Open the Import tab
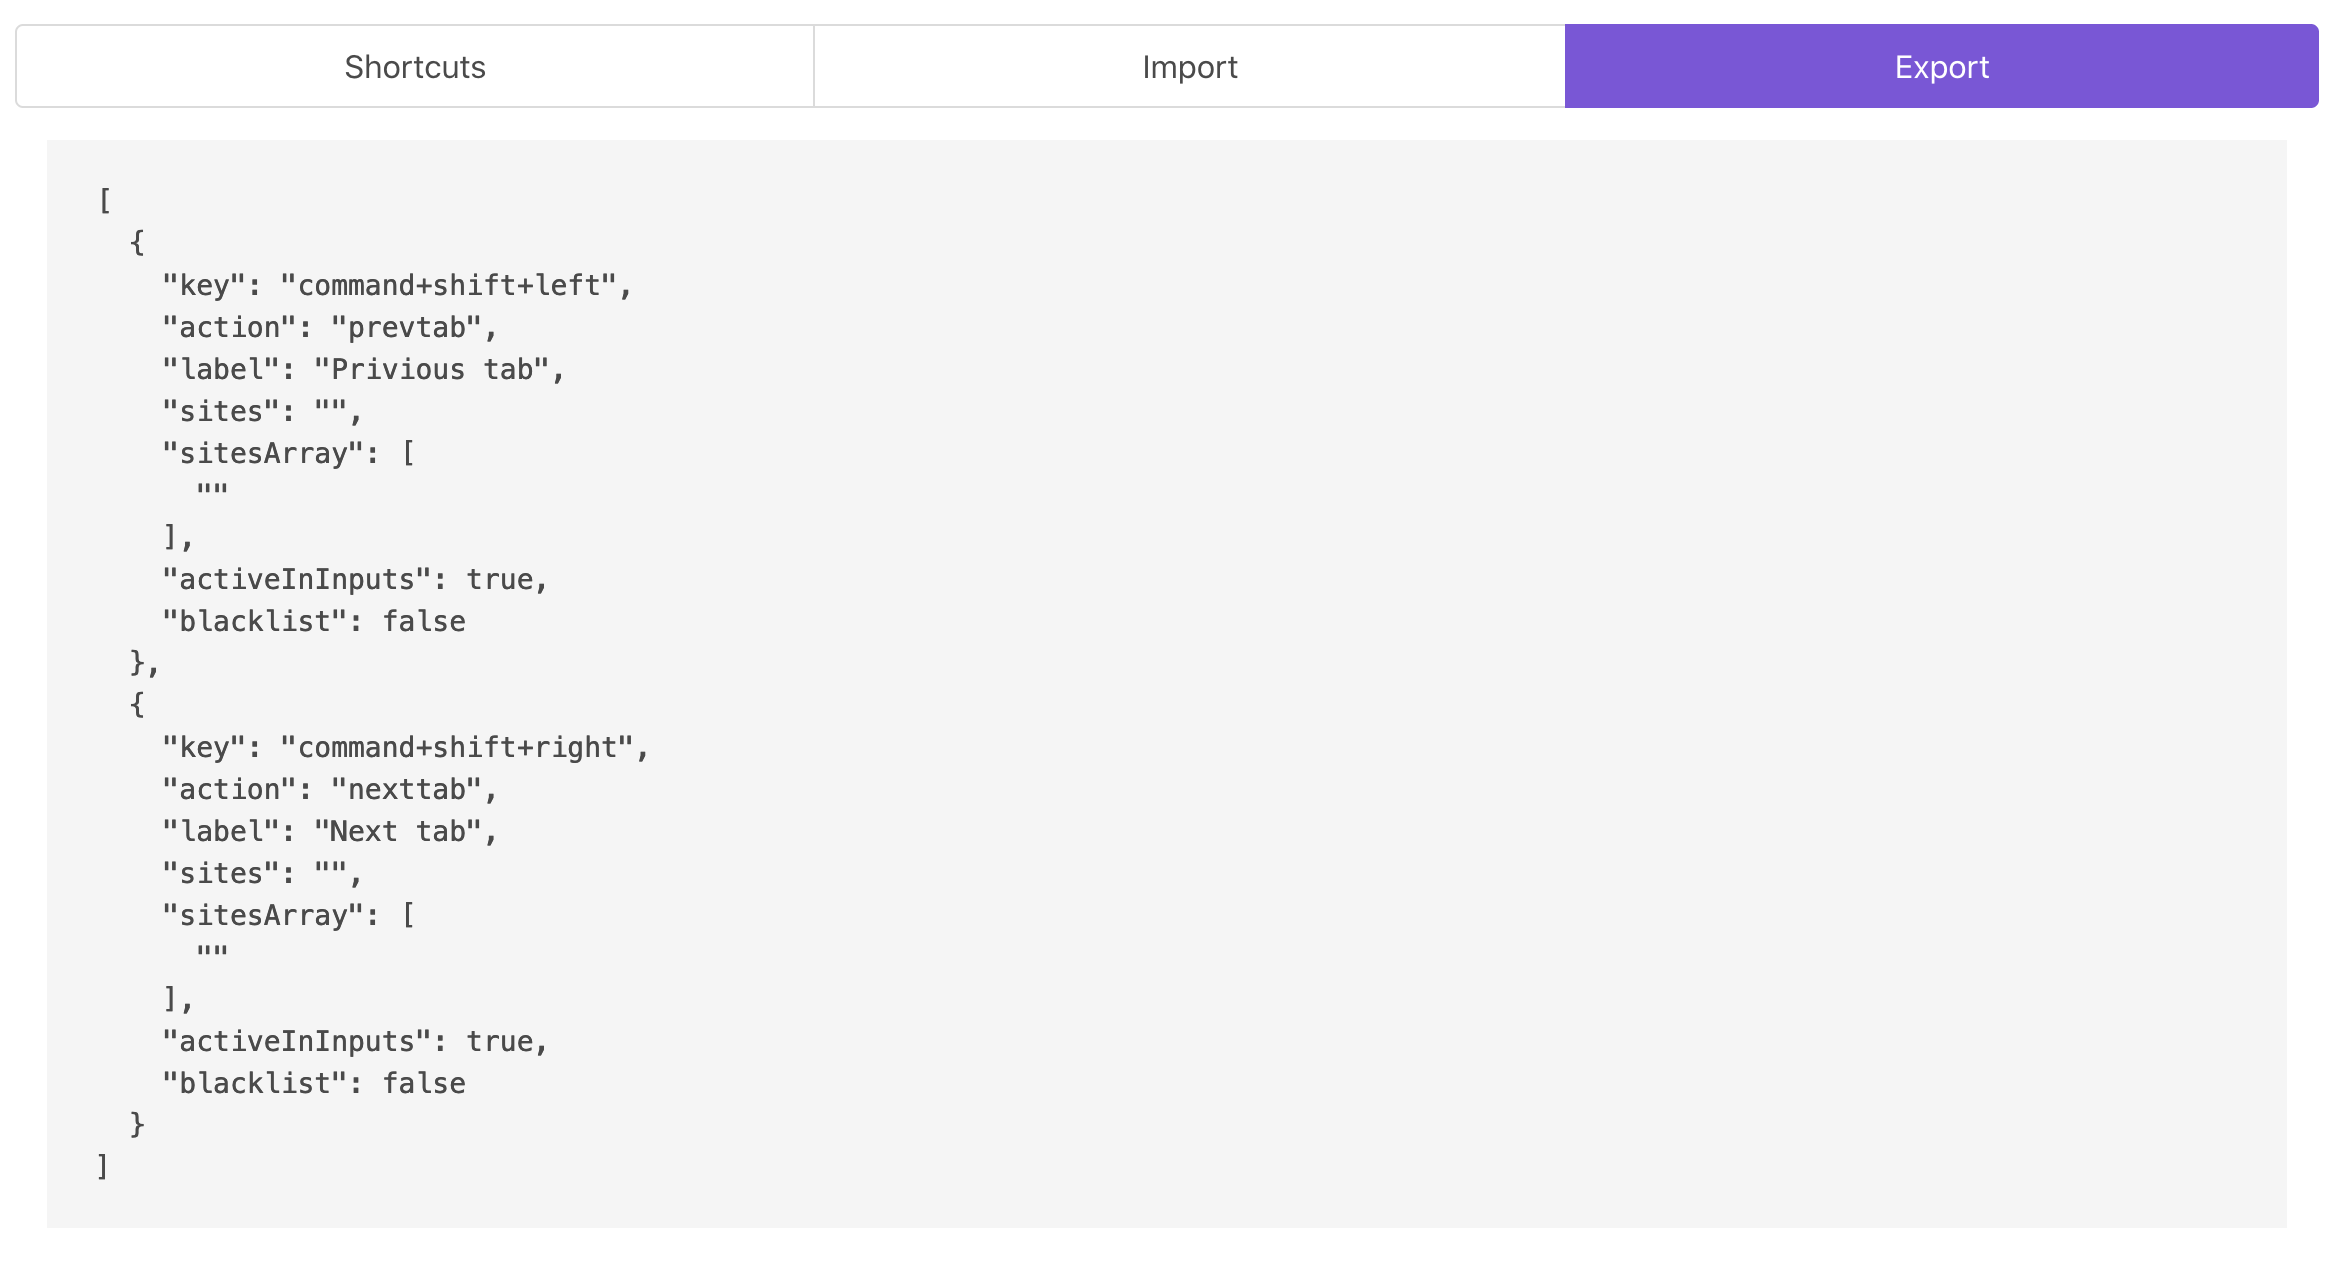The image size is (2344, 1262). pos(1189,67)
